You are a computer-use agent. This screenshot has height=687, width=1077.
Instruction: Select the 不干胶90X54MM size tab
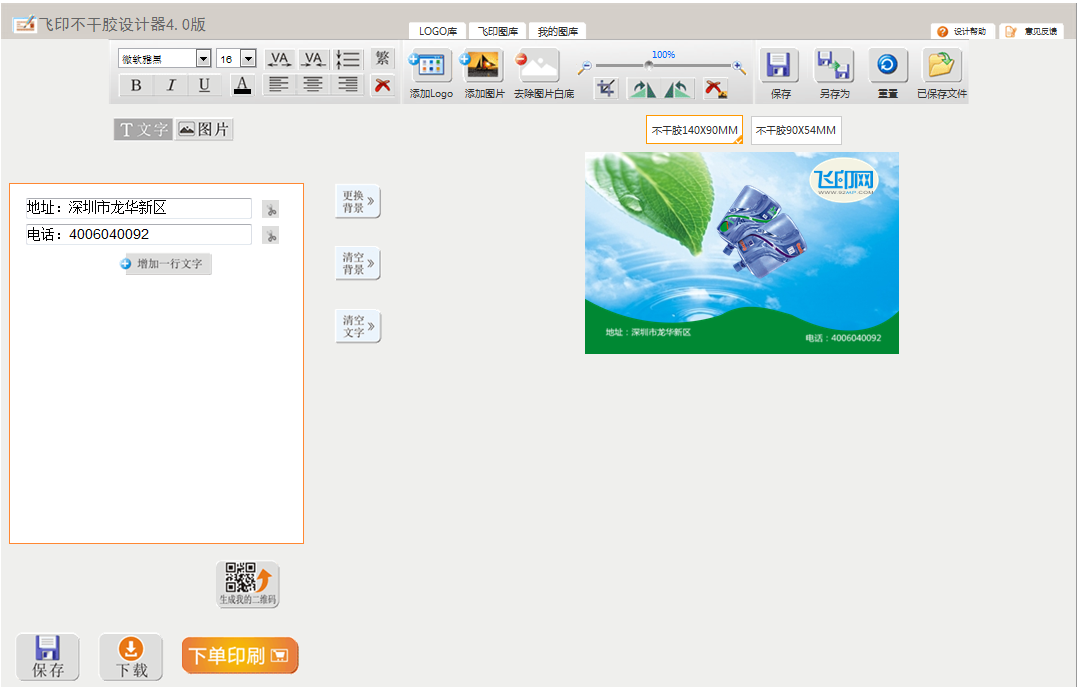click(x=795, y=130)
